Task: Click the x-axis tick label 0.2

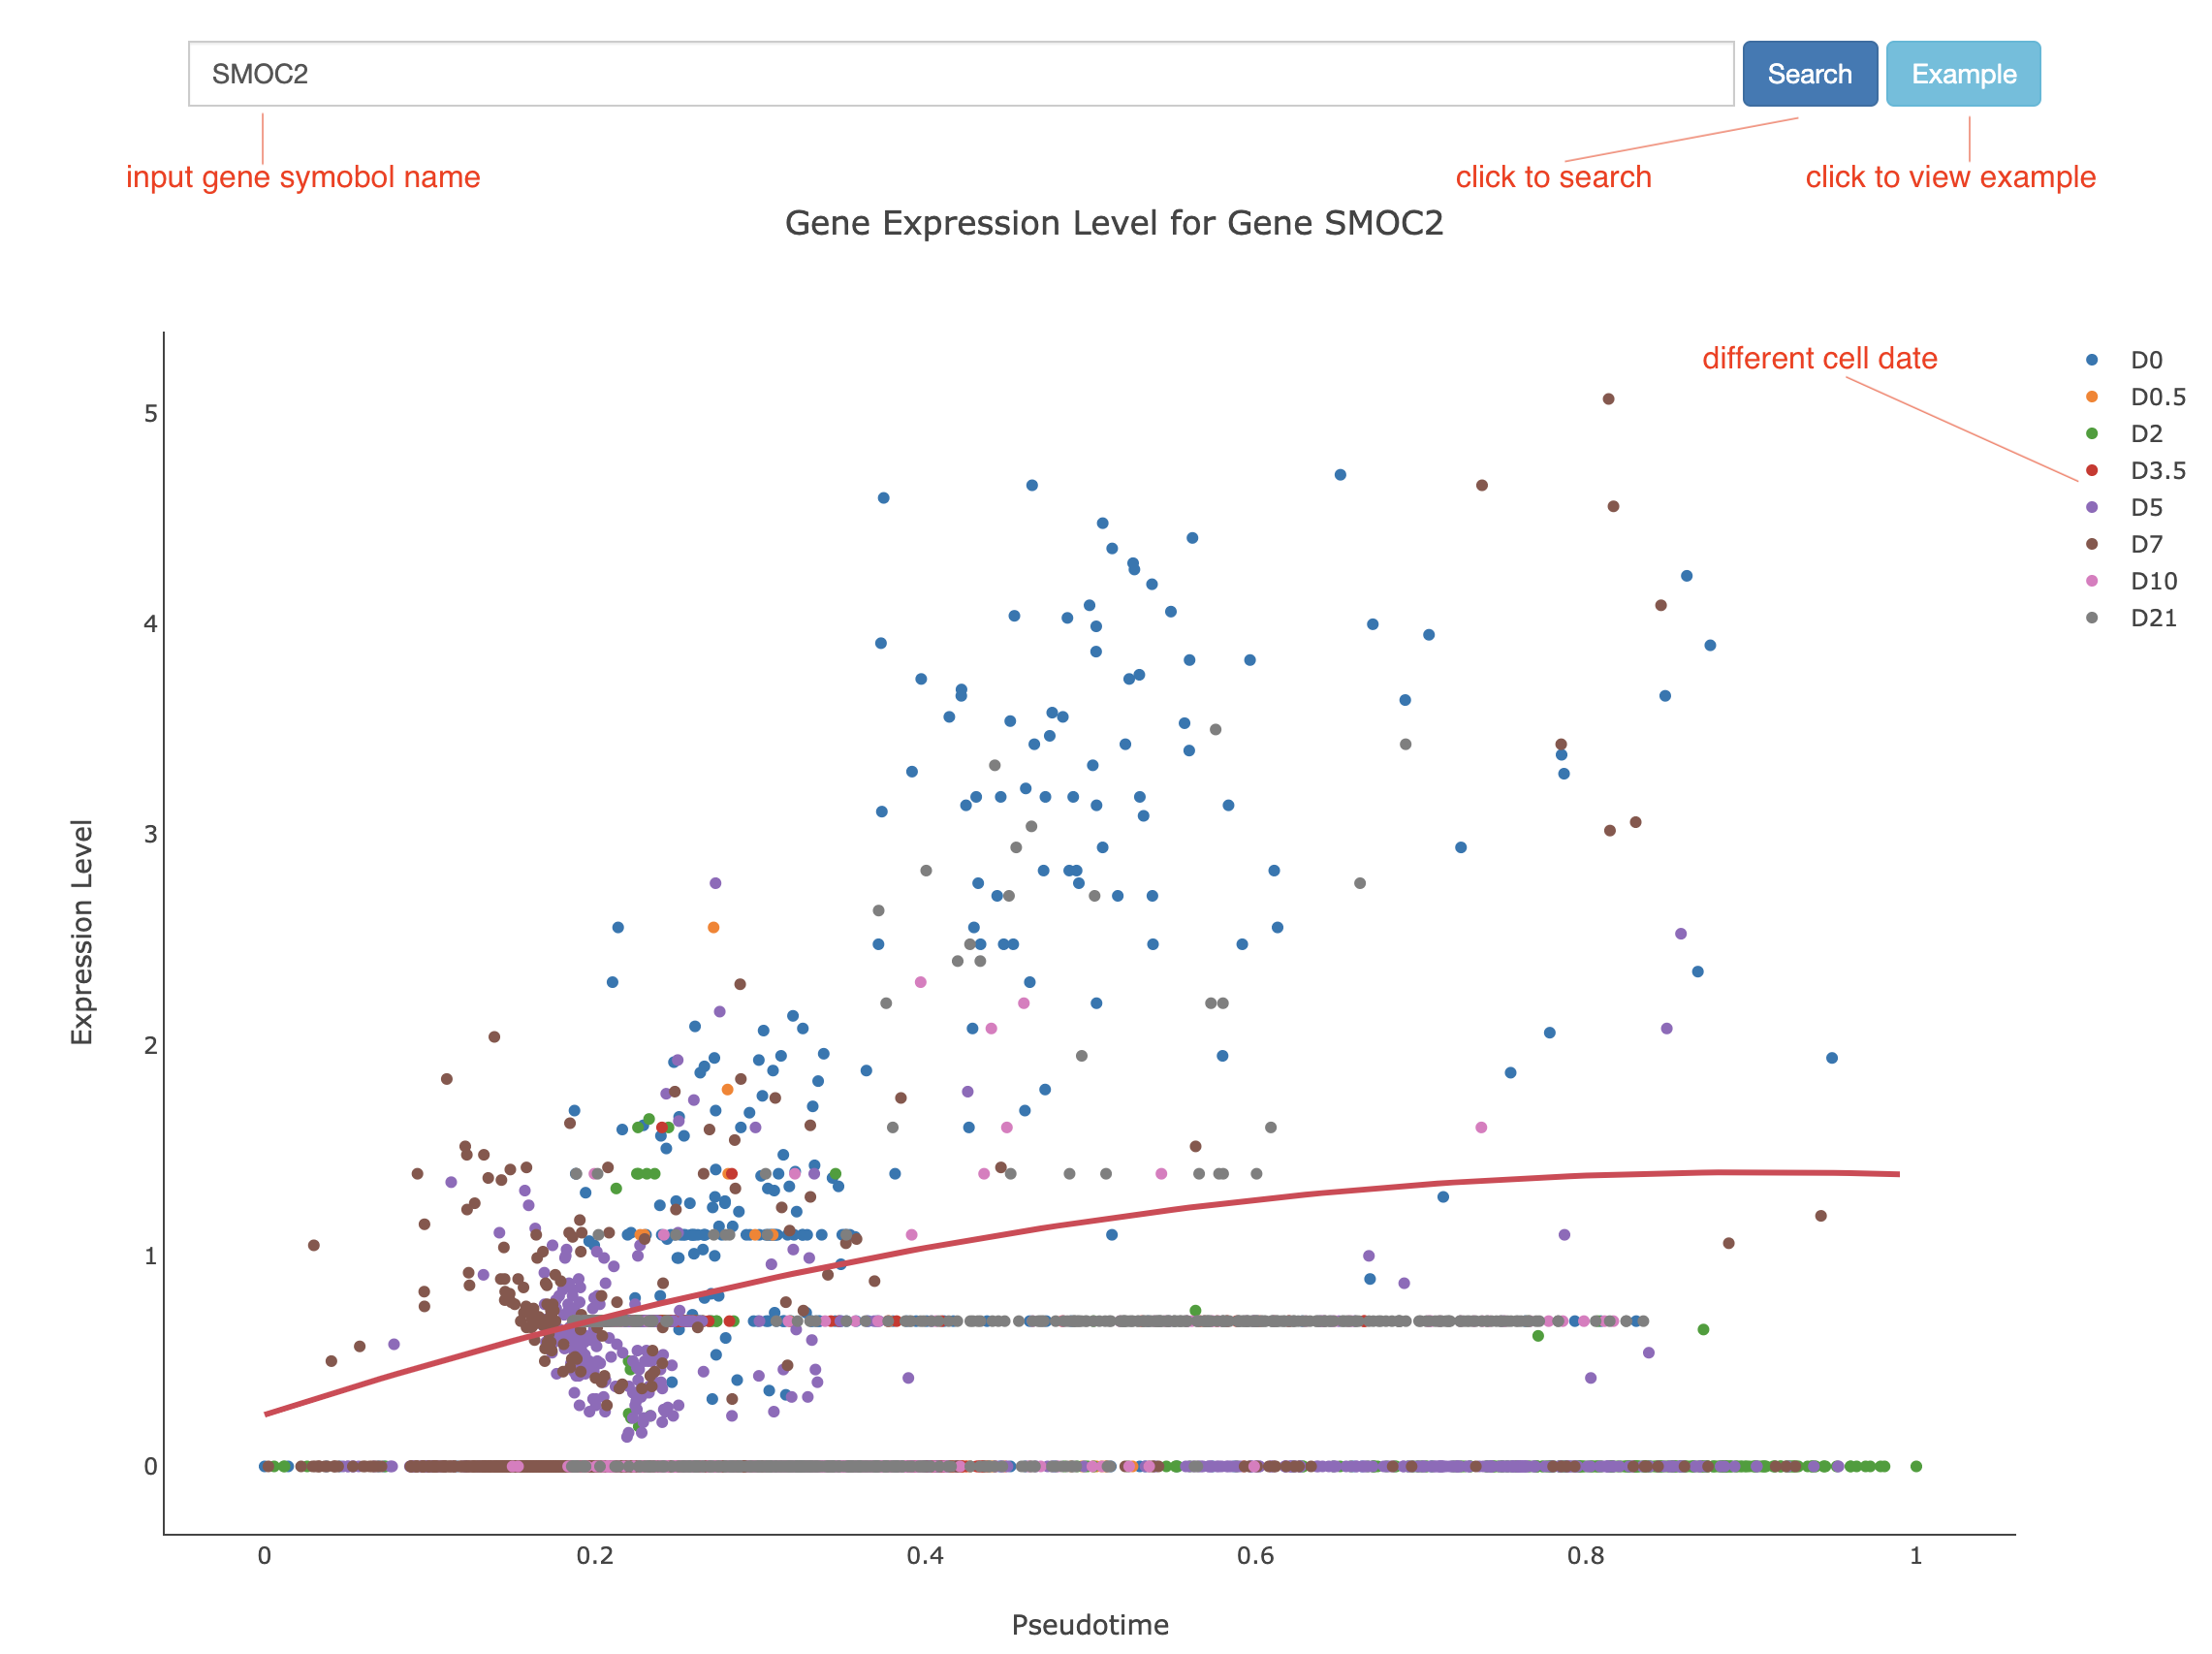Action: point(594,1556)
